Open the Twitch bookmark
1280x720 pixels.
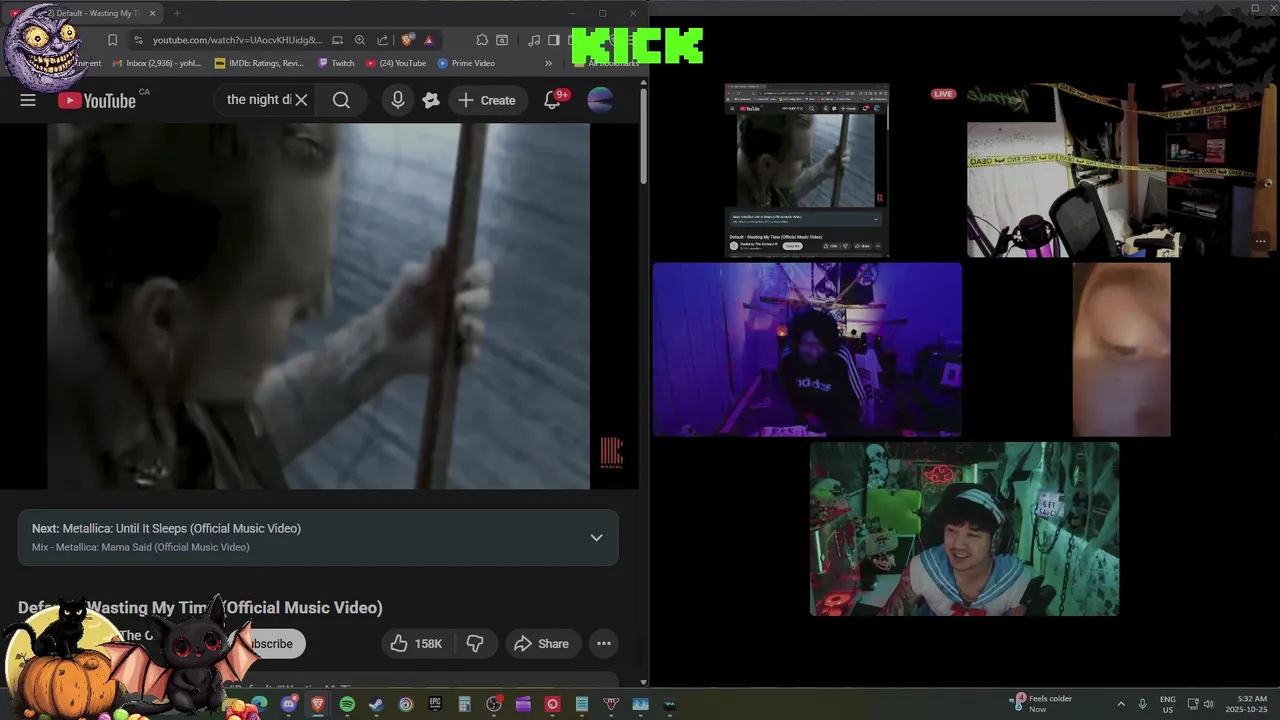(336, 63)
